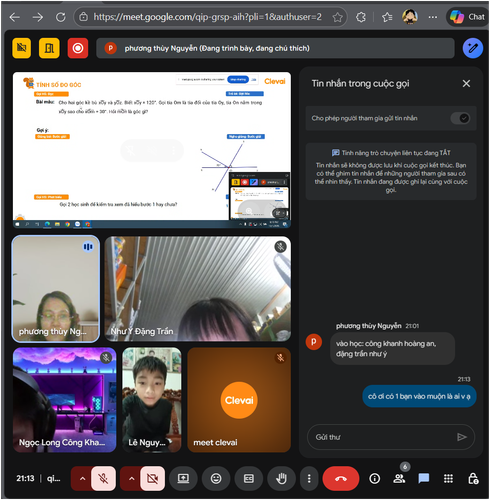The height and width of the screenshot is (500, 490).
Task: Click the sender avatar P in chat
Action: coord(314,342)
